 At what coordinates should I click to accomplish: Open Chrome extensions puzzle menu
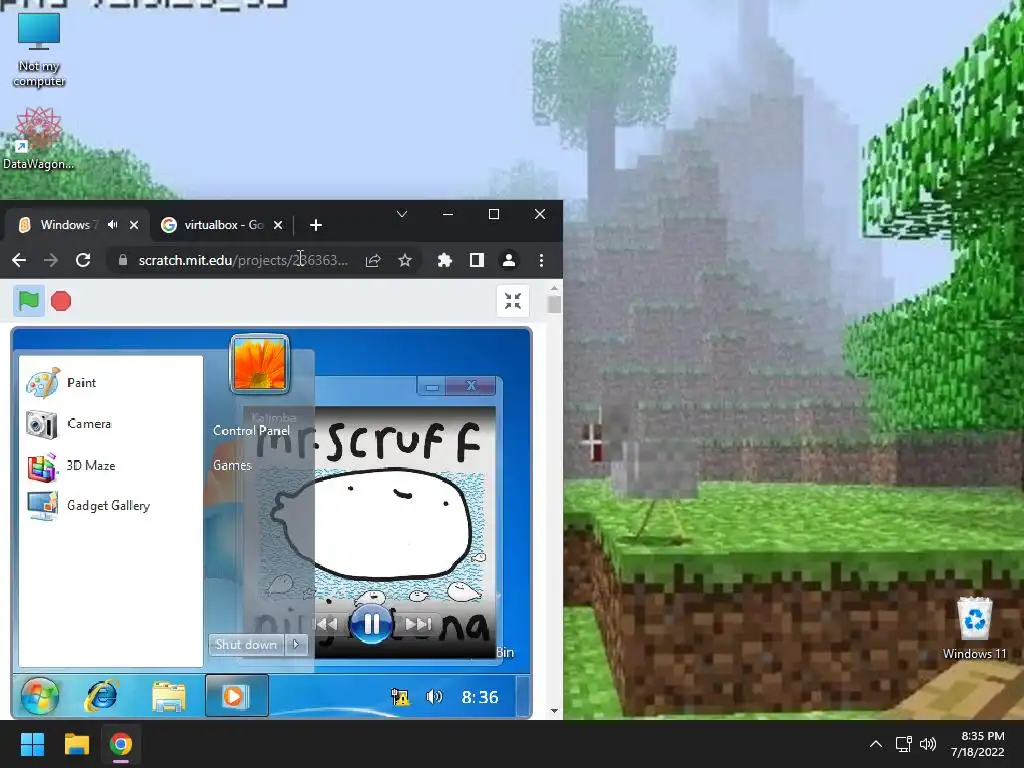(x=445, y=260)
